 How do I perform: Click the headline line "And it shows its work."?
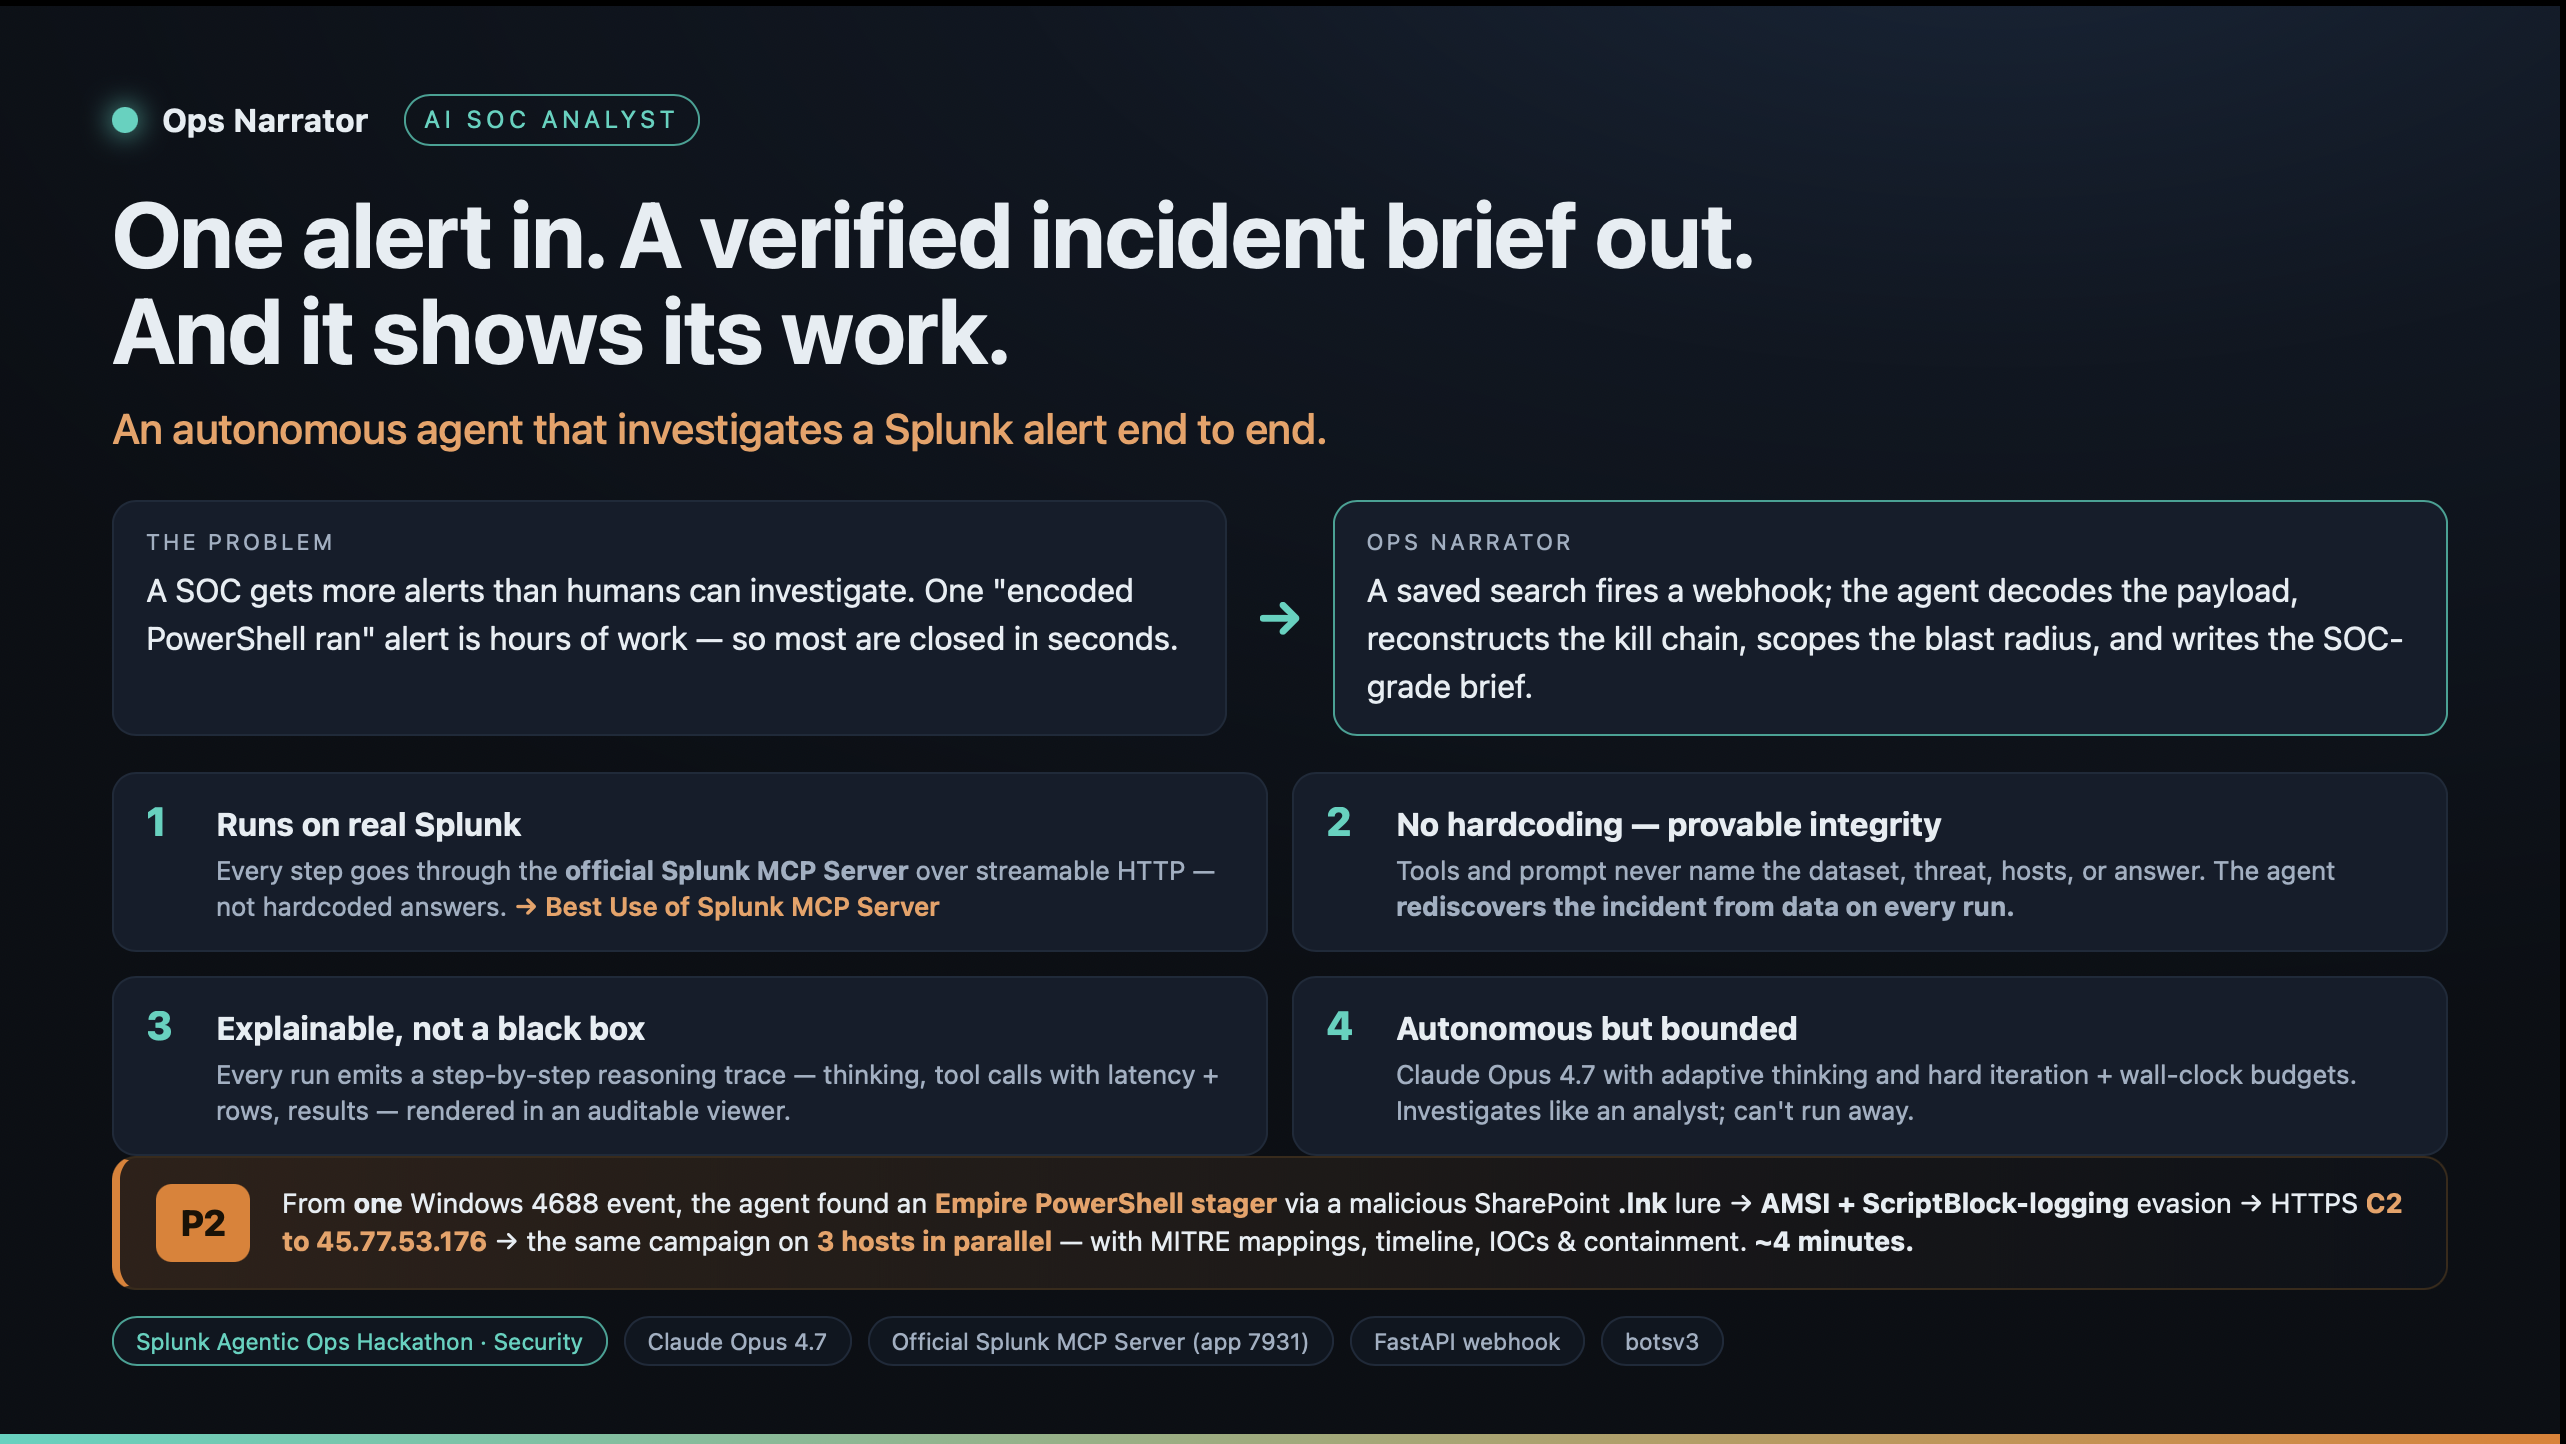point(561,333)
